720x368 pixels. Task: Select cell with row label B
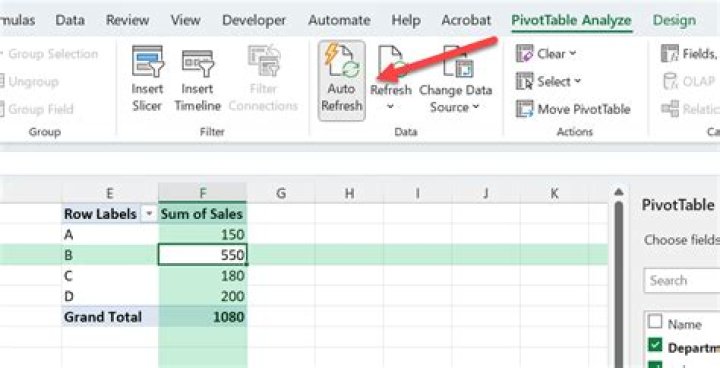(x=110, y=255)
